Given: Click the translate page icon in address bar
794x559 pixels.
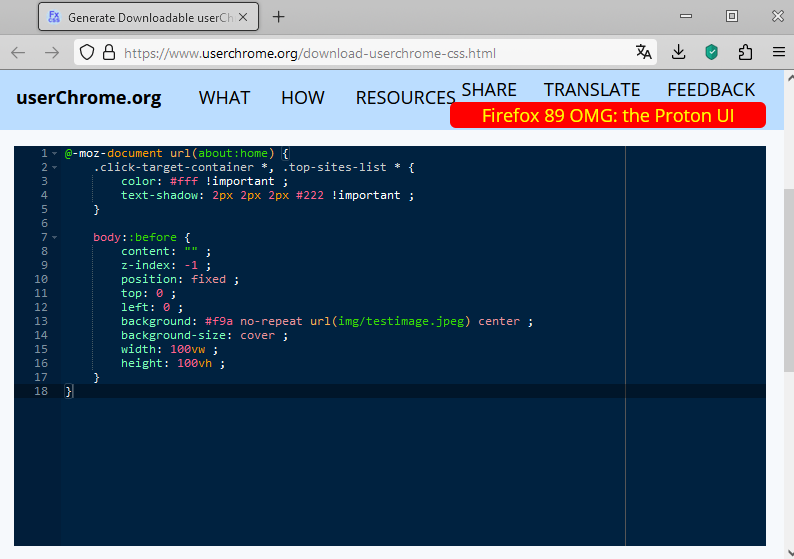Looking at the screenshot, I should point(644,53).
